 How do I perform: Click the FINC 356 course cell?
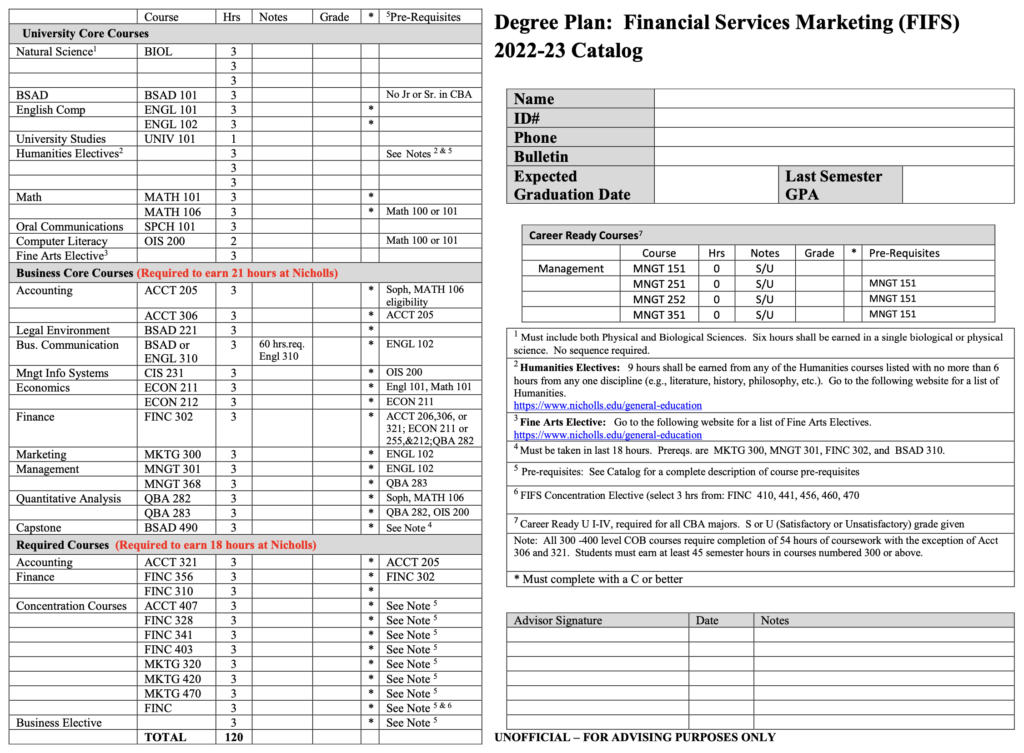pyautogui.click(x=176, y=577)
